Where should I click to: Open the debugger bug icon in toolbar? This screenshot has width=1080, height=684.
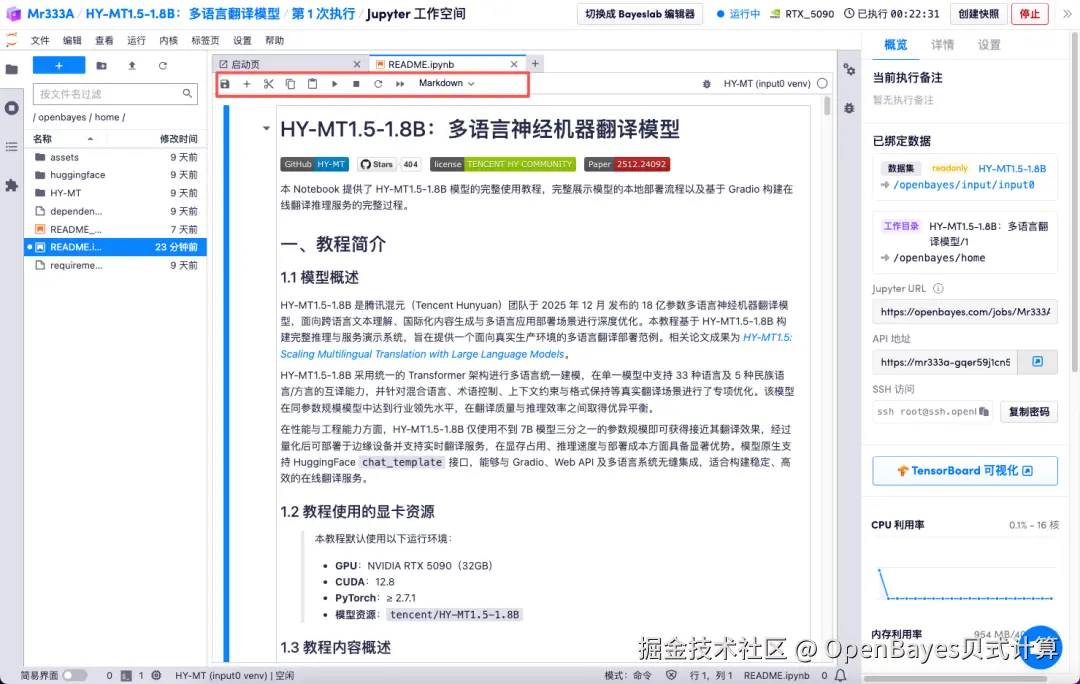pos(707,84)
